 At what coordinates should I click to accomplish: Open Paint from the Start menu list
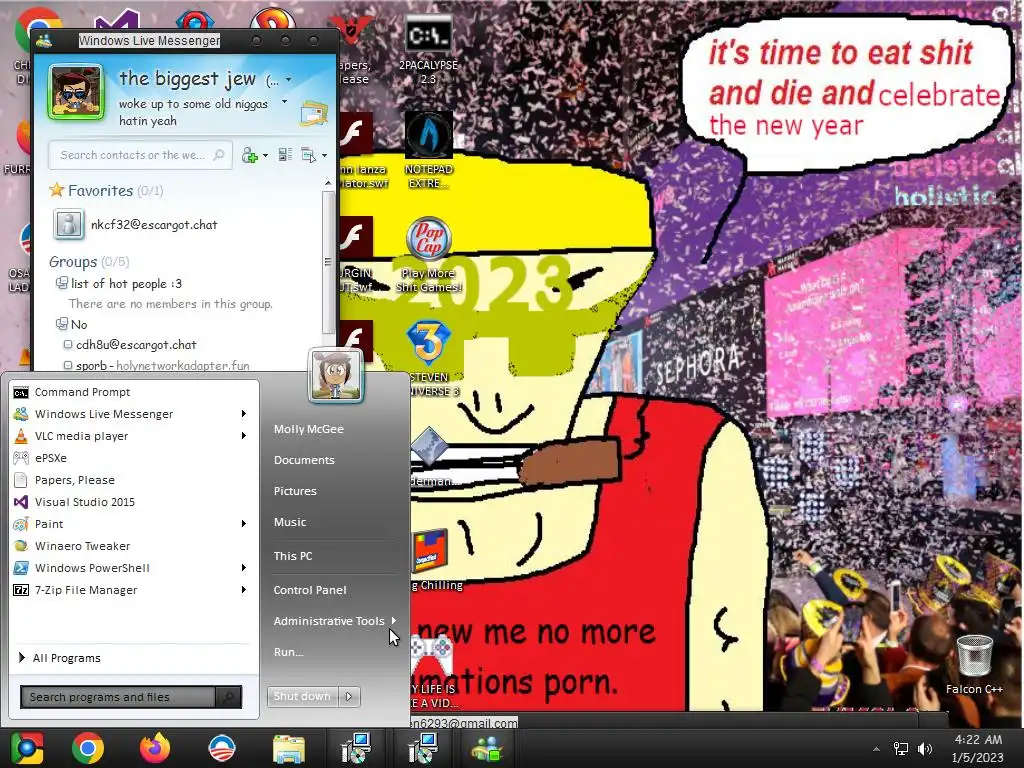(134, 524)
